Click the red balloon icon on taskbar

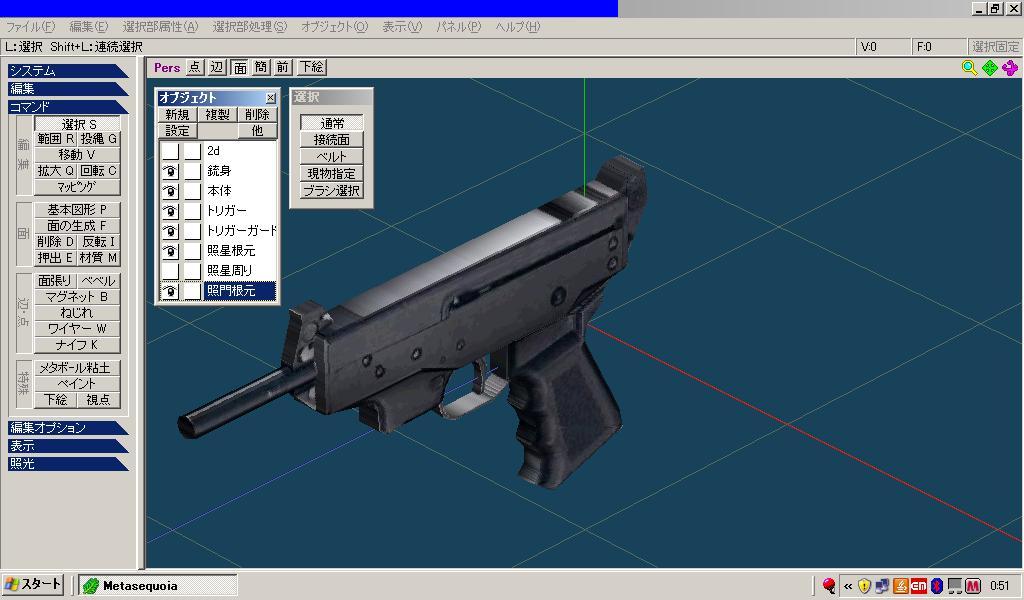(829, 586)
